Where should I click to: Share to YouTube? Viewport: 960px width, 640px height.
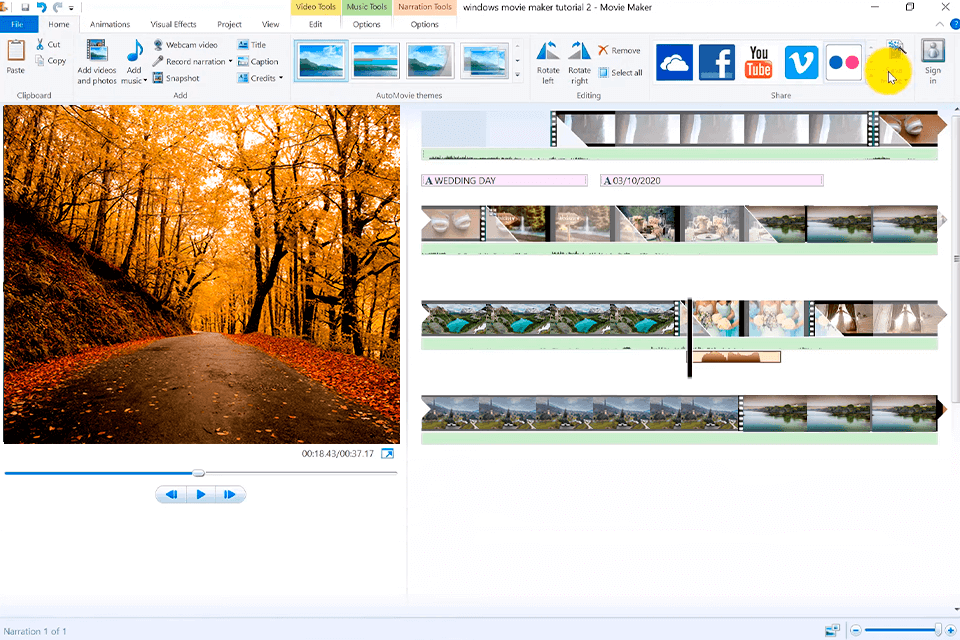[759, 62]
